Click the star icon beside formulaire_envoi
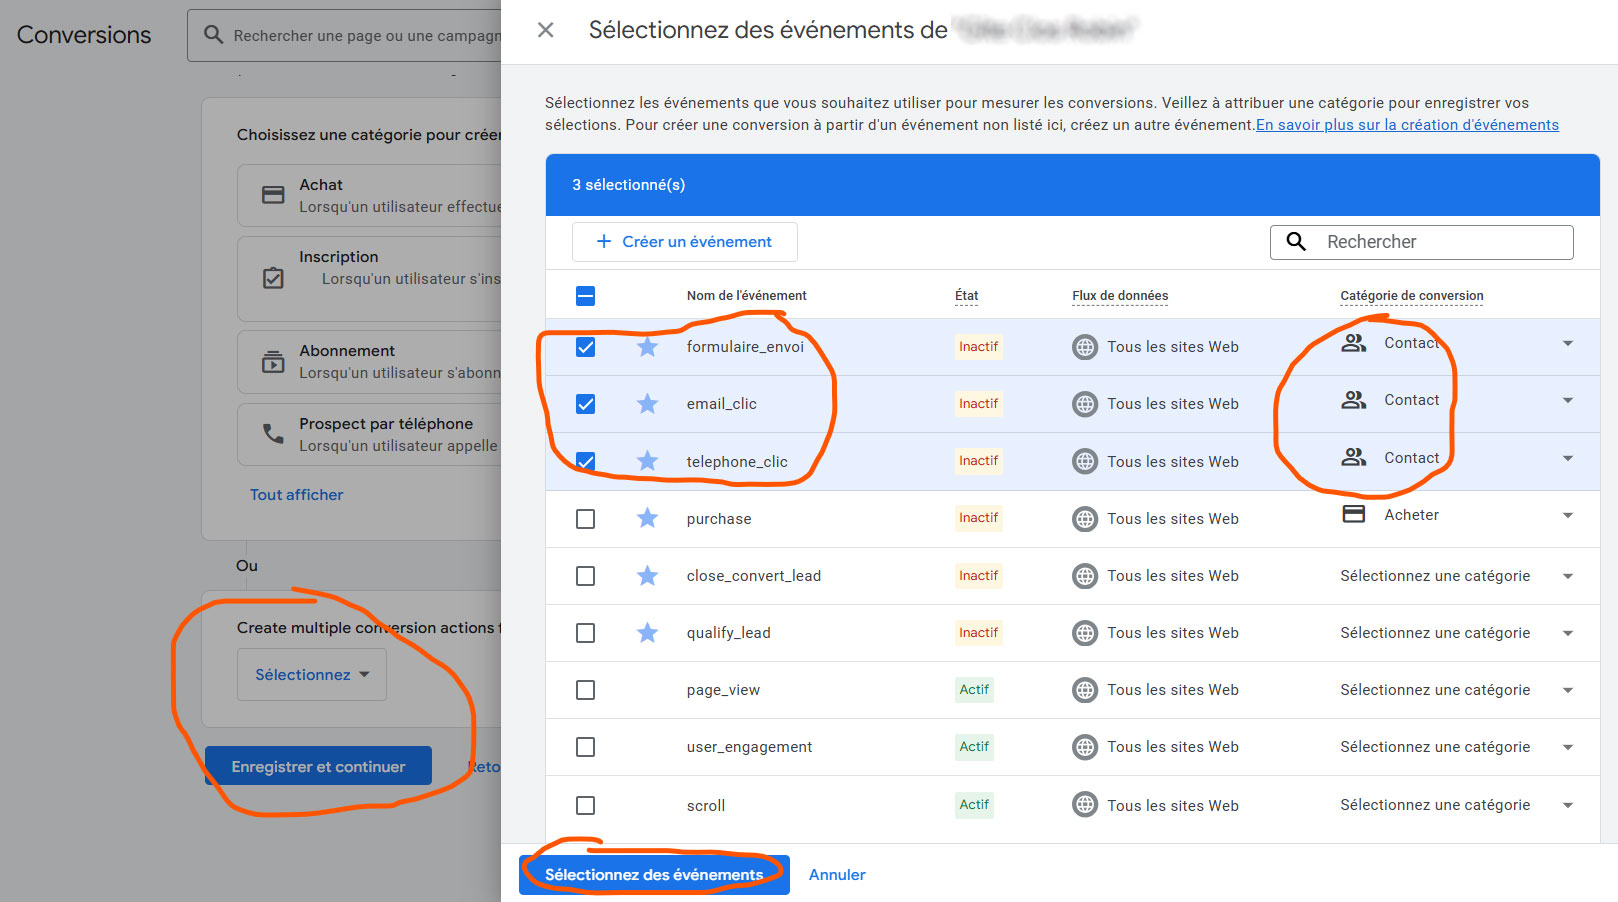The width and height of the screenshot is (1618, 902). (x=648, y=347)
